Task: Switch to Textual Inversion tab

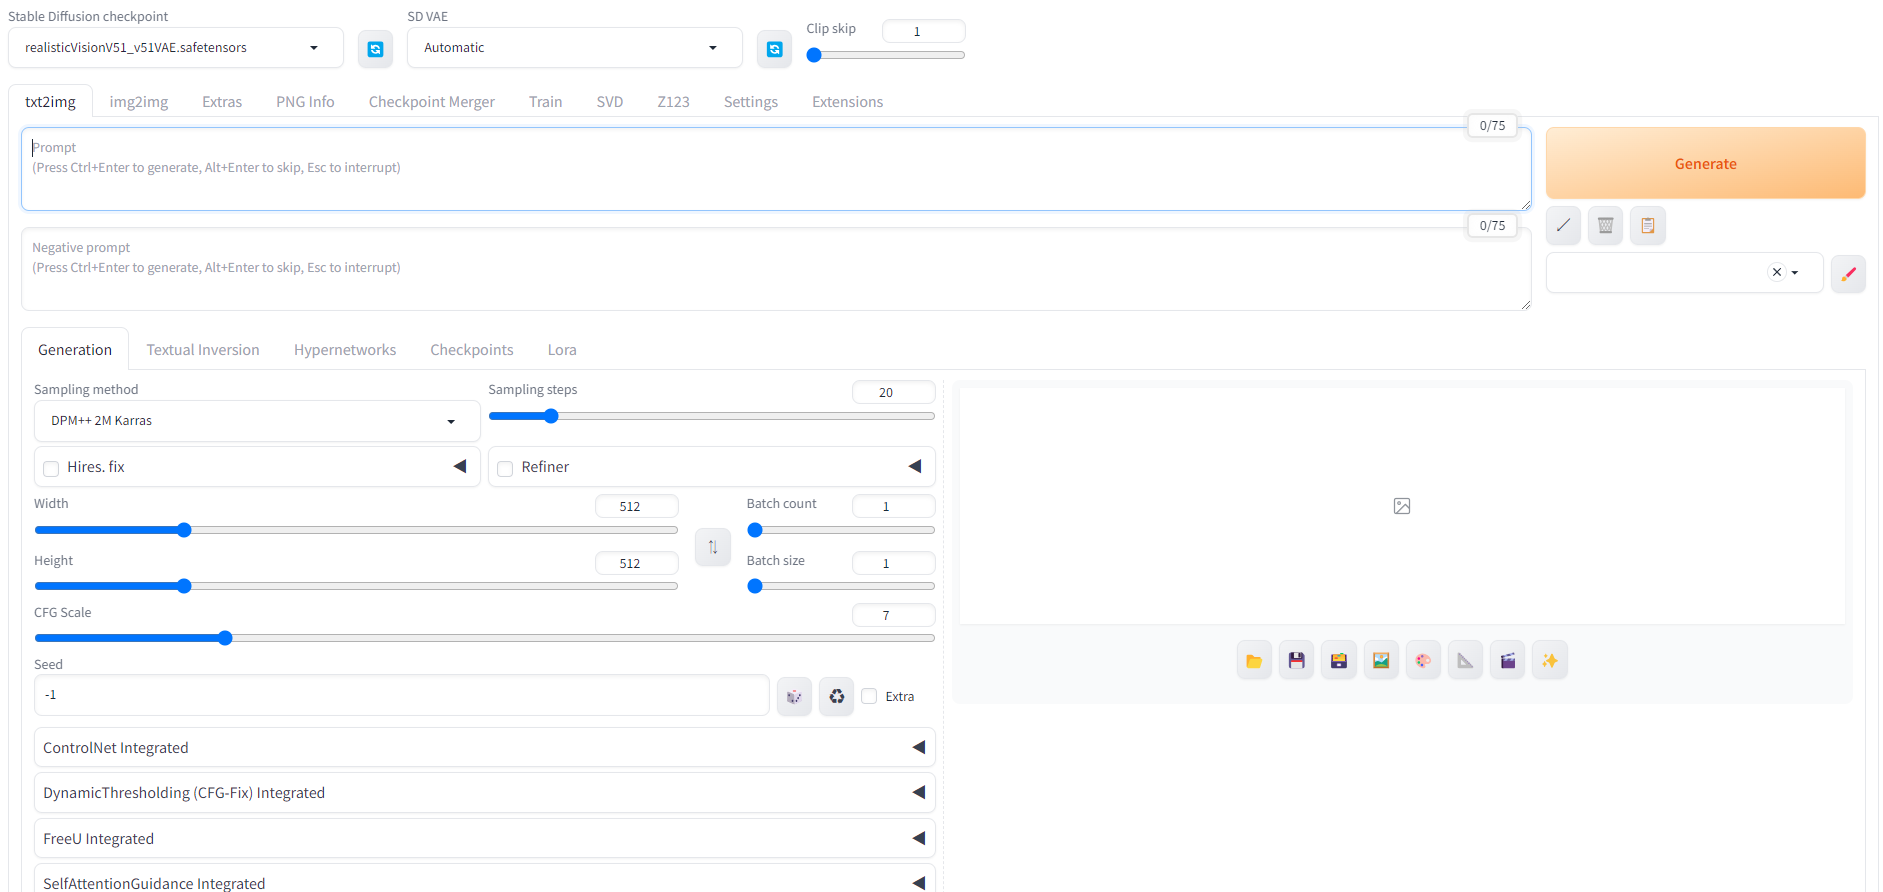Action: click(x=203, y=350)
